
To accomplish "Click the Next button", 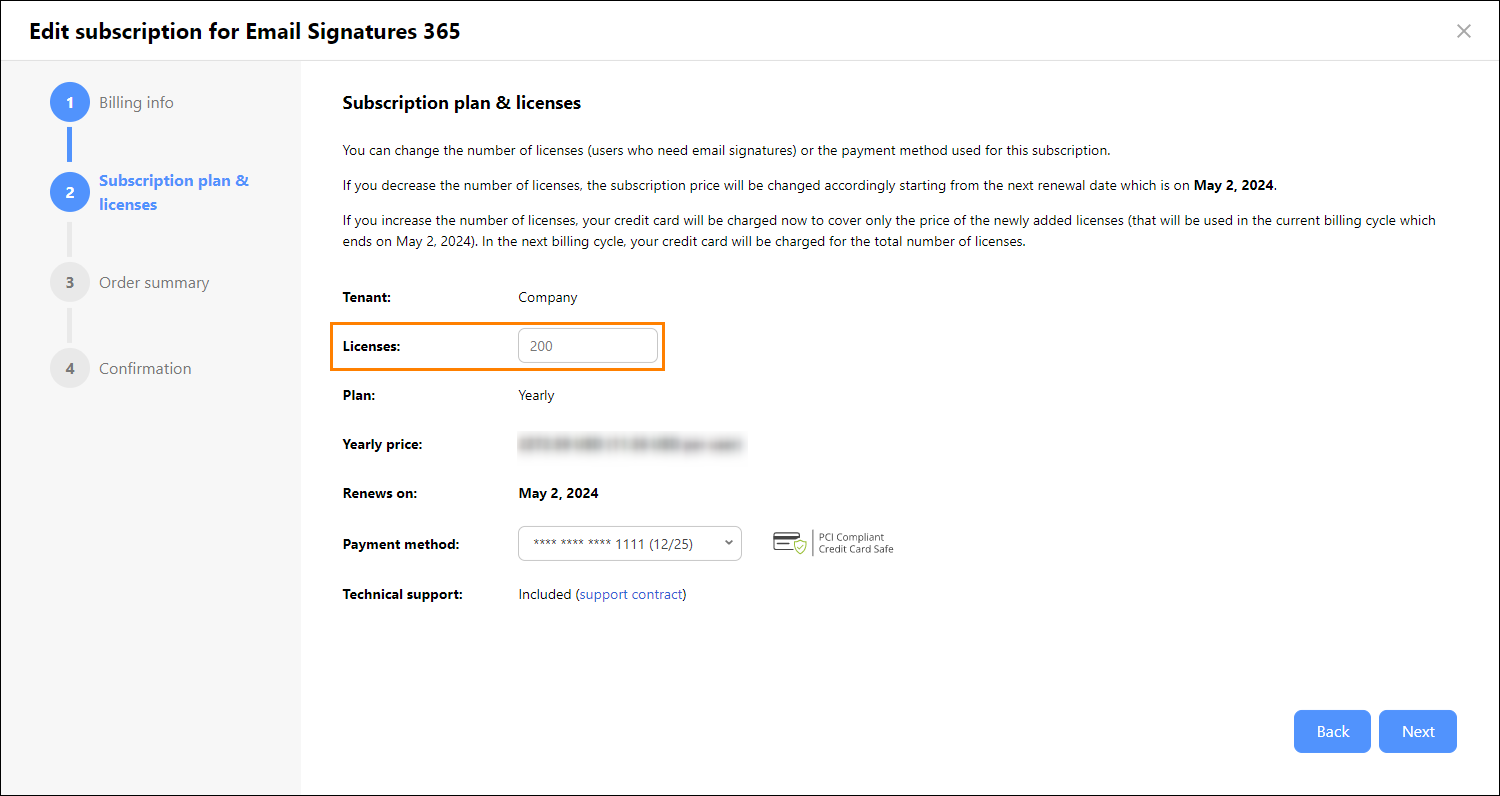I will (1418, 732).
